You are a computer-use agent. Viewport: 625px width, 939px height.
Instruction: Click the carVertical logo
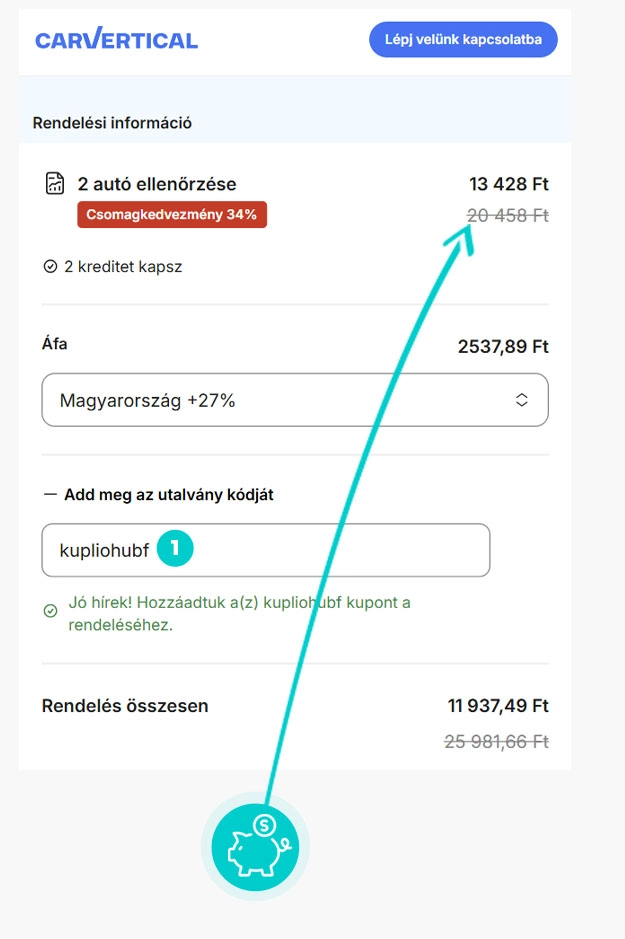coord(116,40)
